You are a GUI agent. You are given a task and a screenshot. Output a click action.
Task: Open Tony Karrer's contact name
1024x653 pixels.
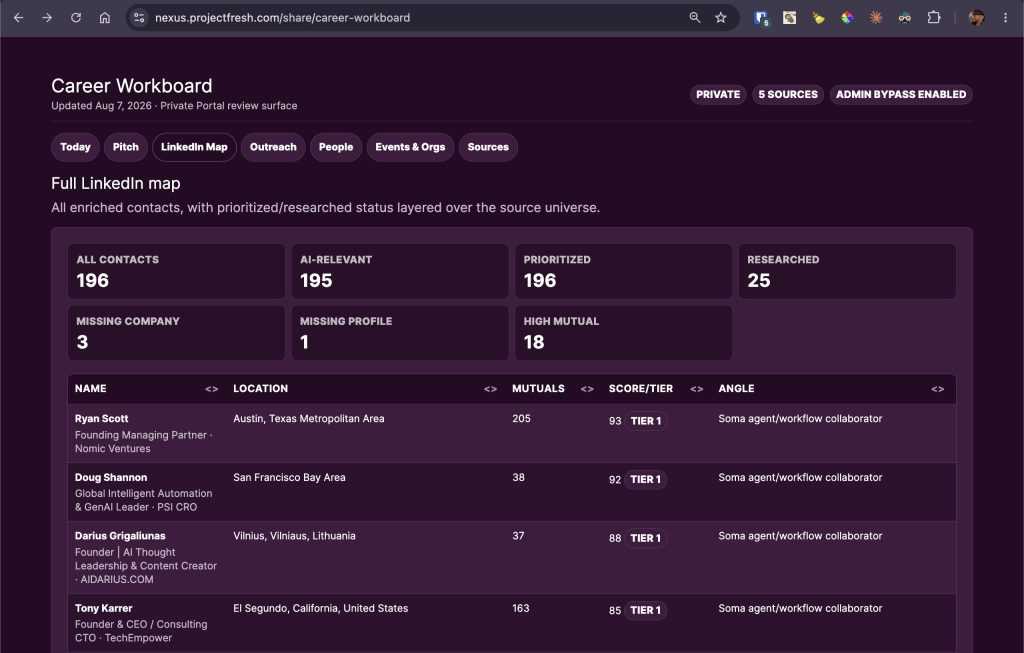tap(103, 608)
